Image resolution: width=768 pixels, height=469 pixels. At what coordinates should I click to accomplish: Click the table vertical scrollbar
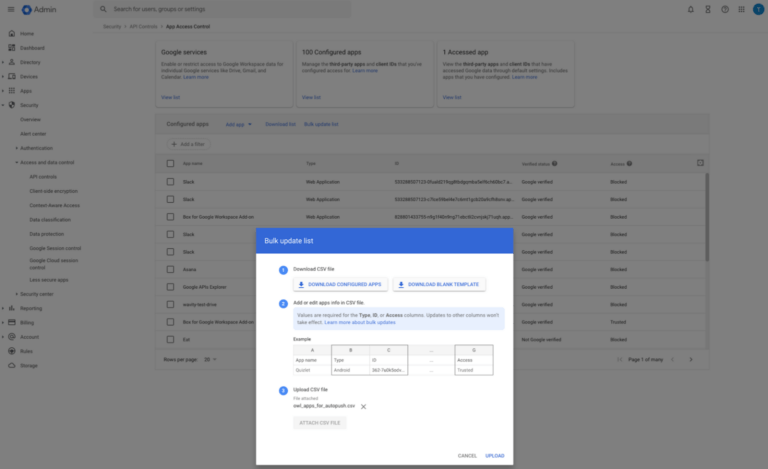pos(707,218)
